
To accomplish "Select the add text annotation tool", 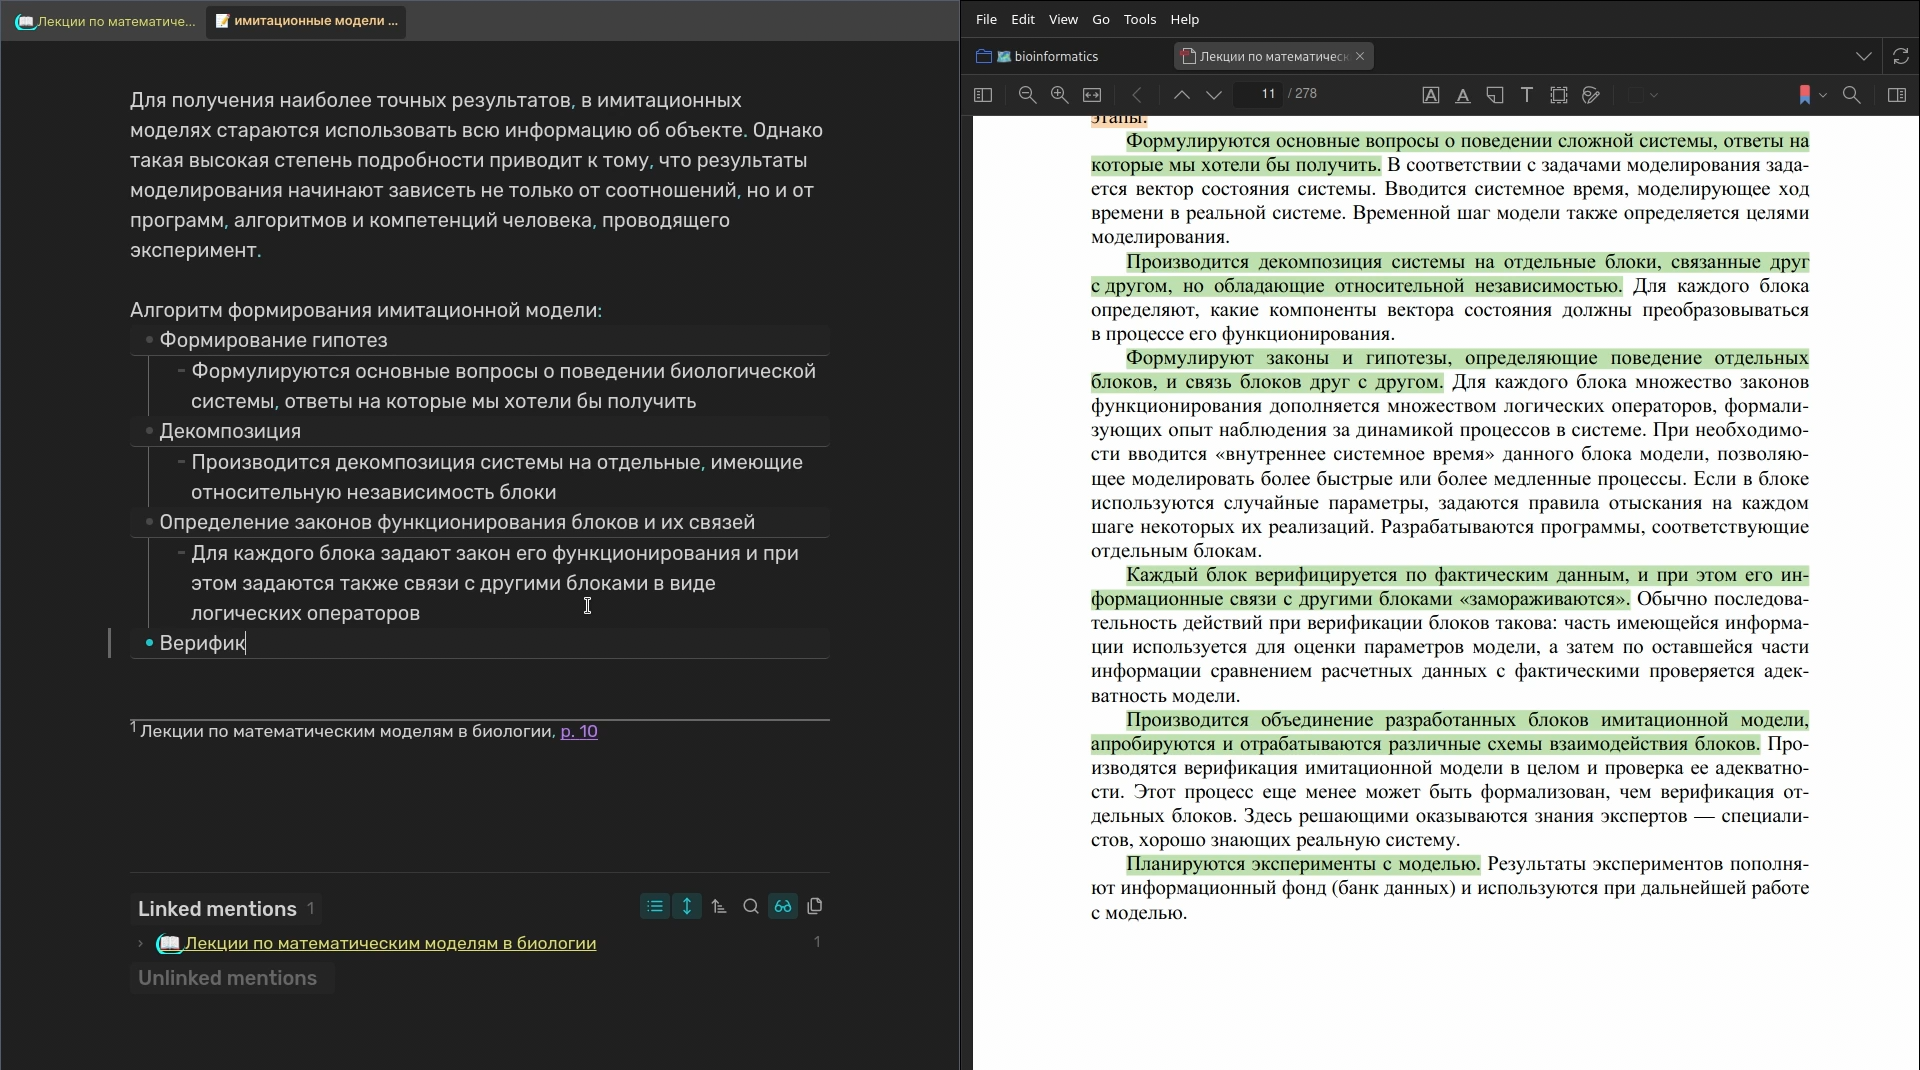I will (x=1527, y=95).
